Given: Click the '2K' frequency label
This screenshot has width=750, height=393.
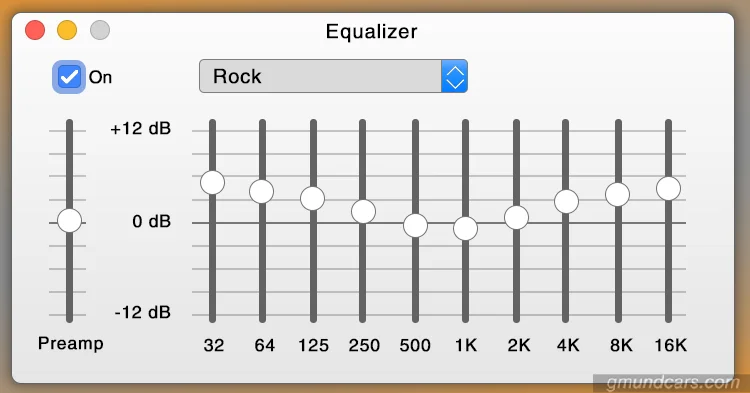Looking at the screenshot, I should coord(519,345).
